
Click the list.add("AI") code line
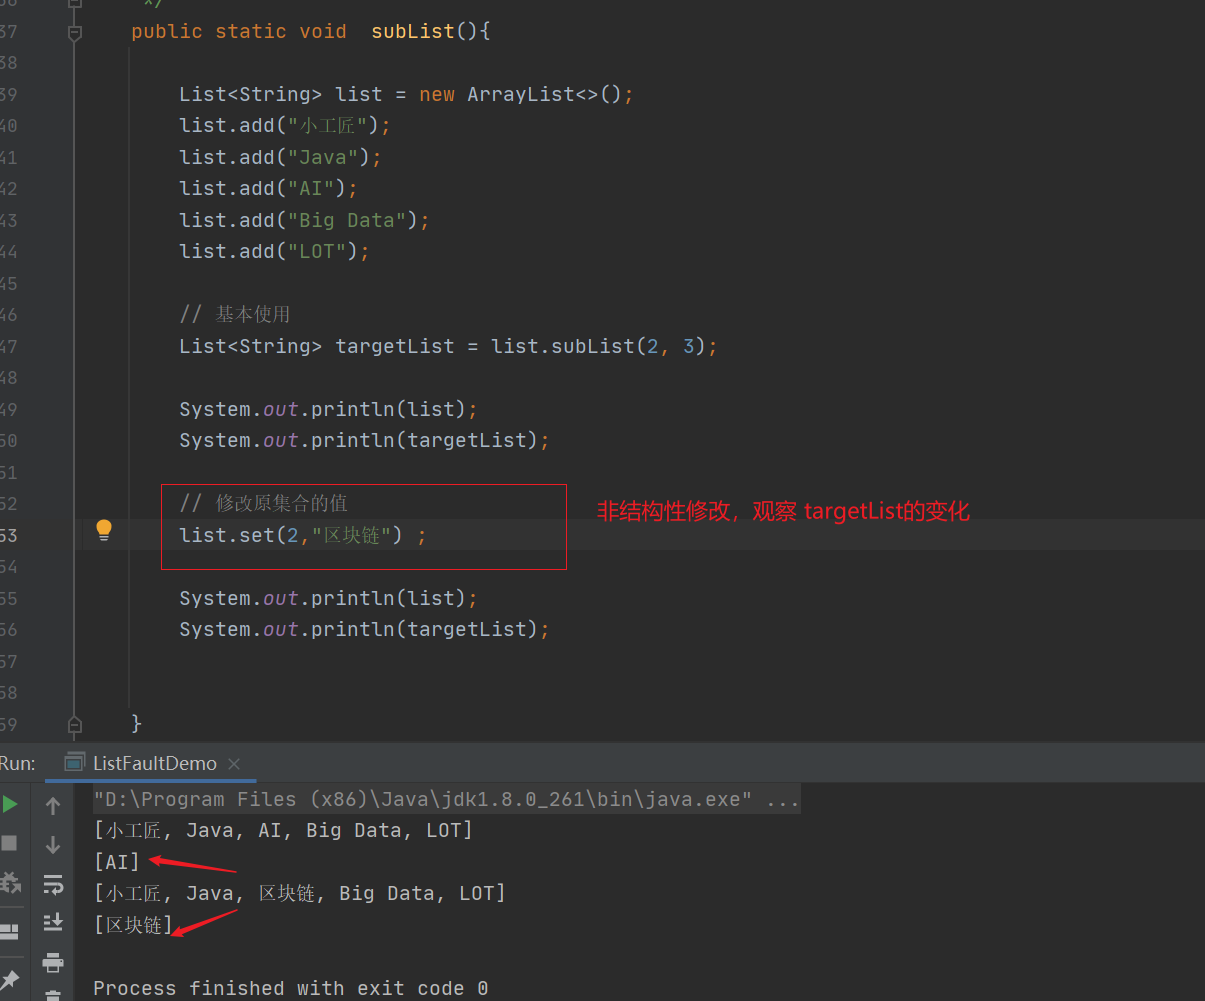click(269, 188)
